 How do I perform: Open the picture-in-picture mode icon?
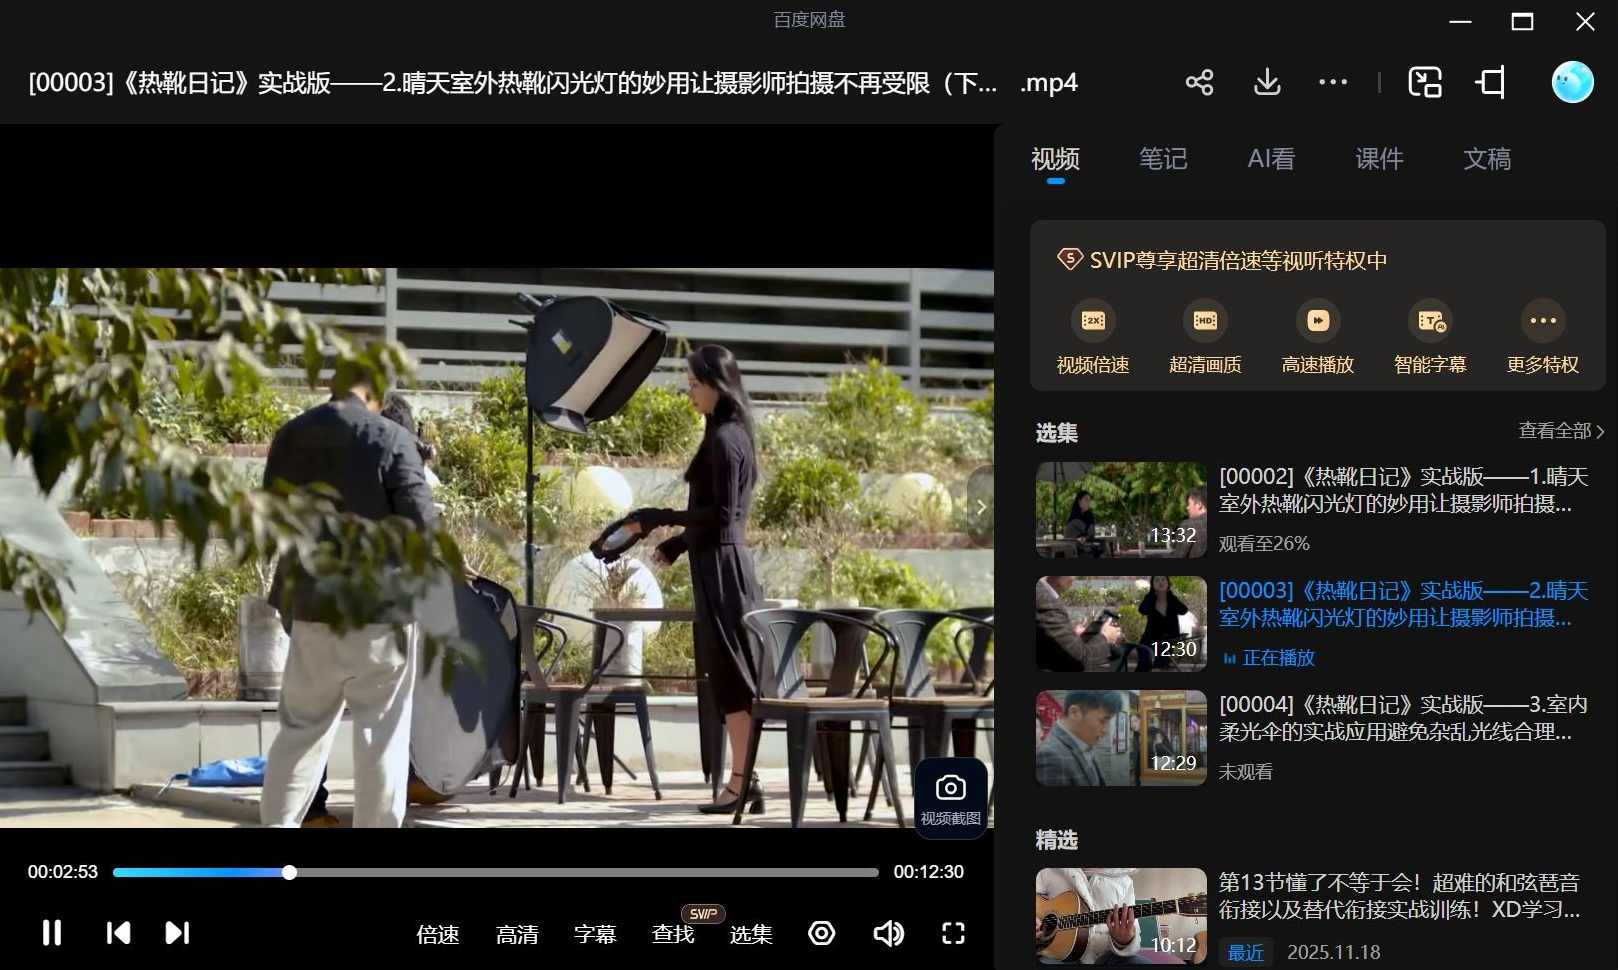pos(1424,82)
